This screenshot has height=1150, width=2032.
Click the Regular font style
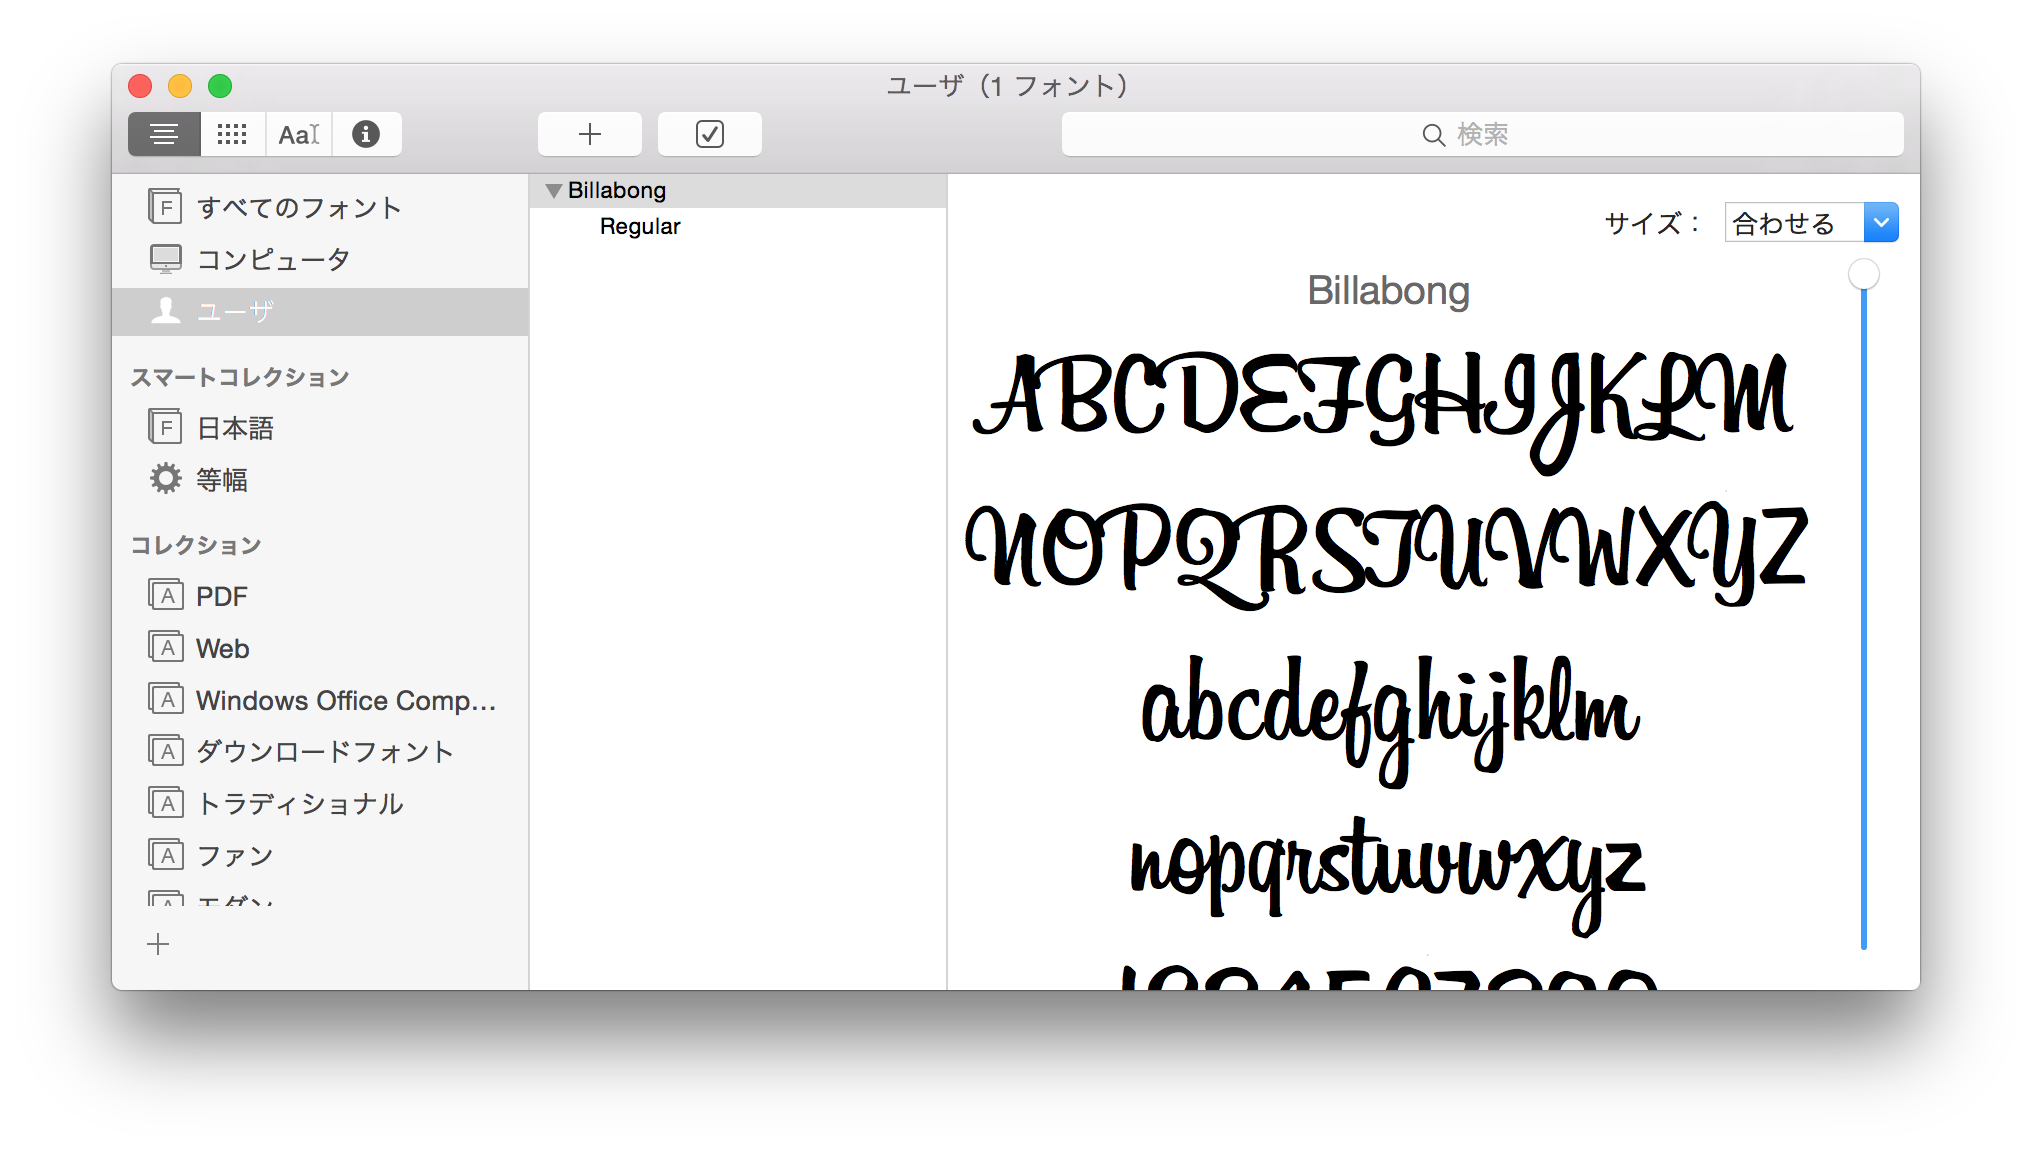pos(639,226)
